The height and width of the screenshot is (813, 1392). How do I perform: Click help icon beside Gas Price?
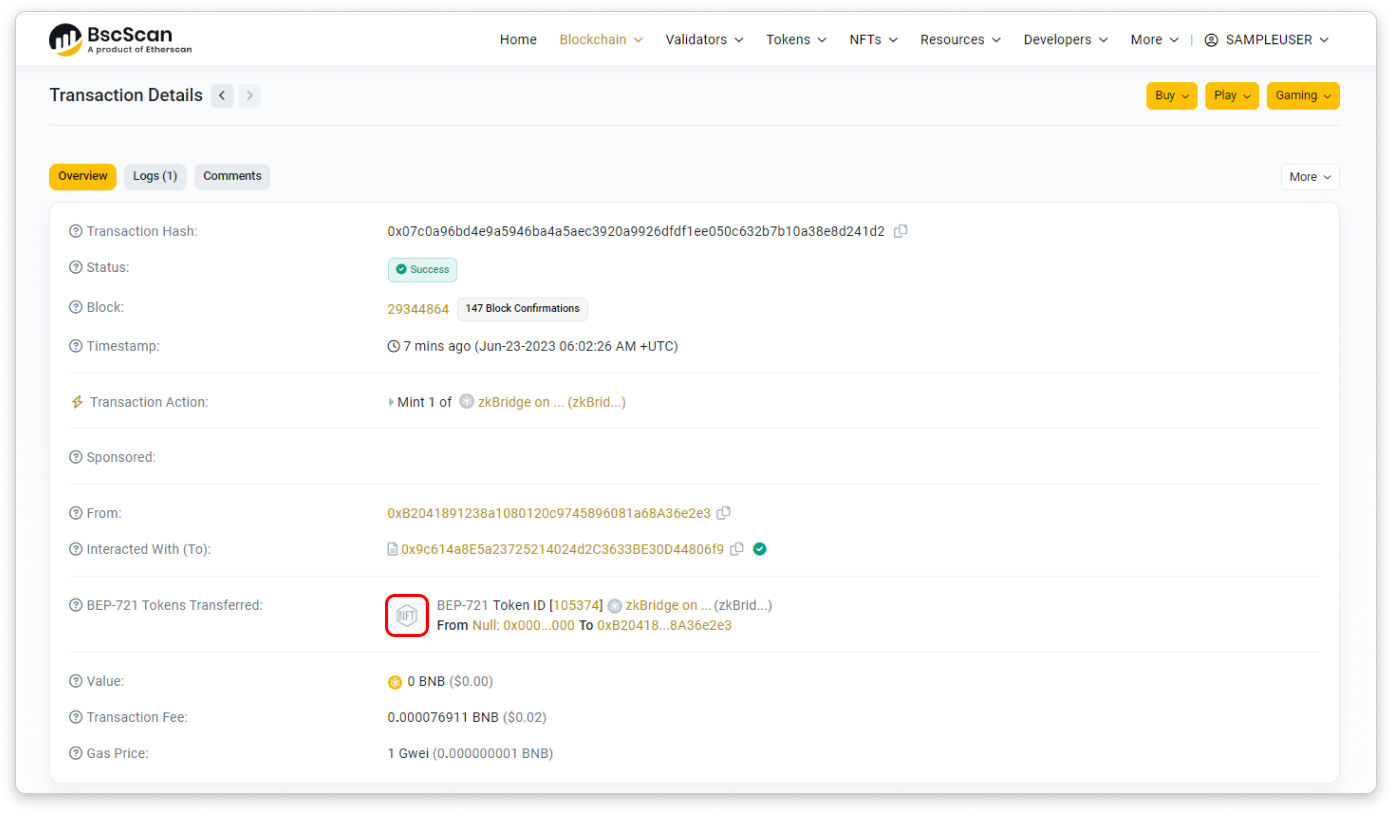click(76, 754)
